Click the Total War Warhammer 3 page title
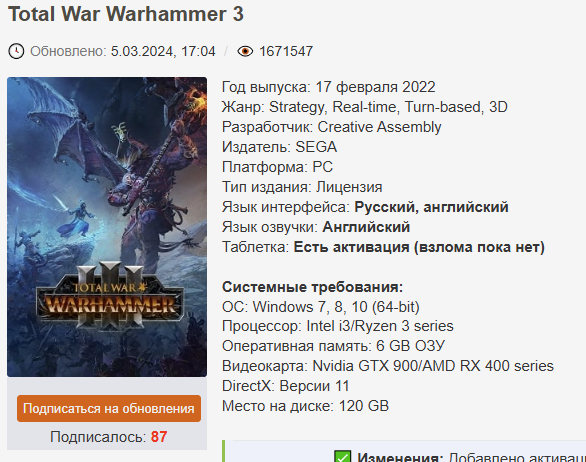The image size is (586, 462). 126,14
